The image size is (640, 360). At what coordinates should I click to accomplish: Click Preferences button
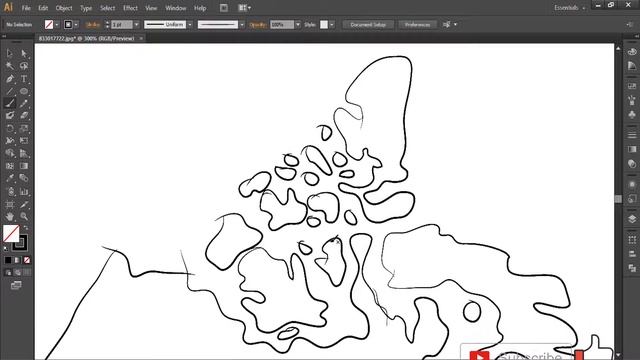click(x=418, y=25)
